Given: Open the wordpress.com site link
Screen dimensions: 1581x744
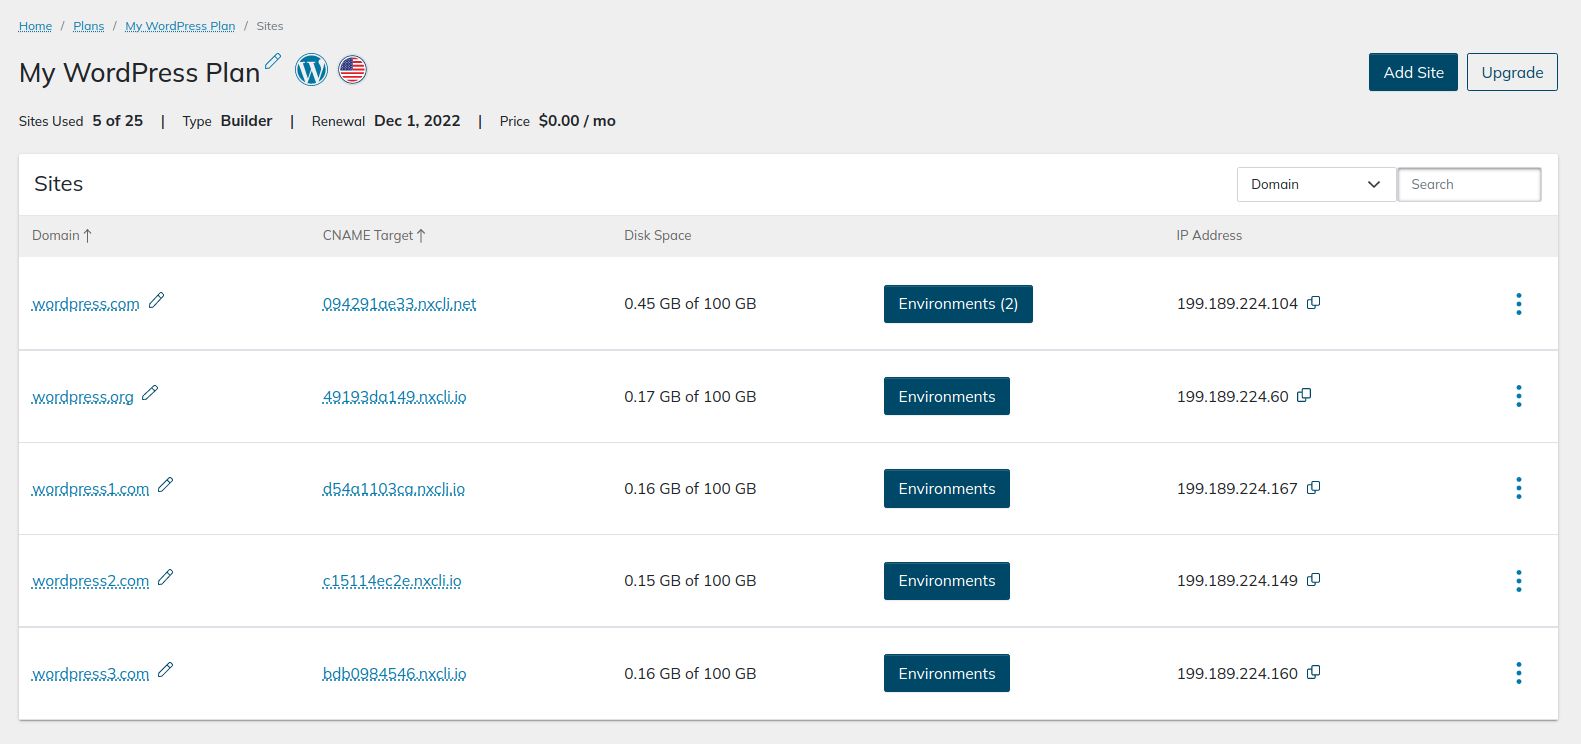Looking at the screenshot, I should tap(86, 304).
